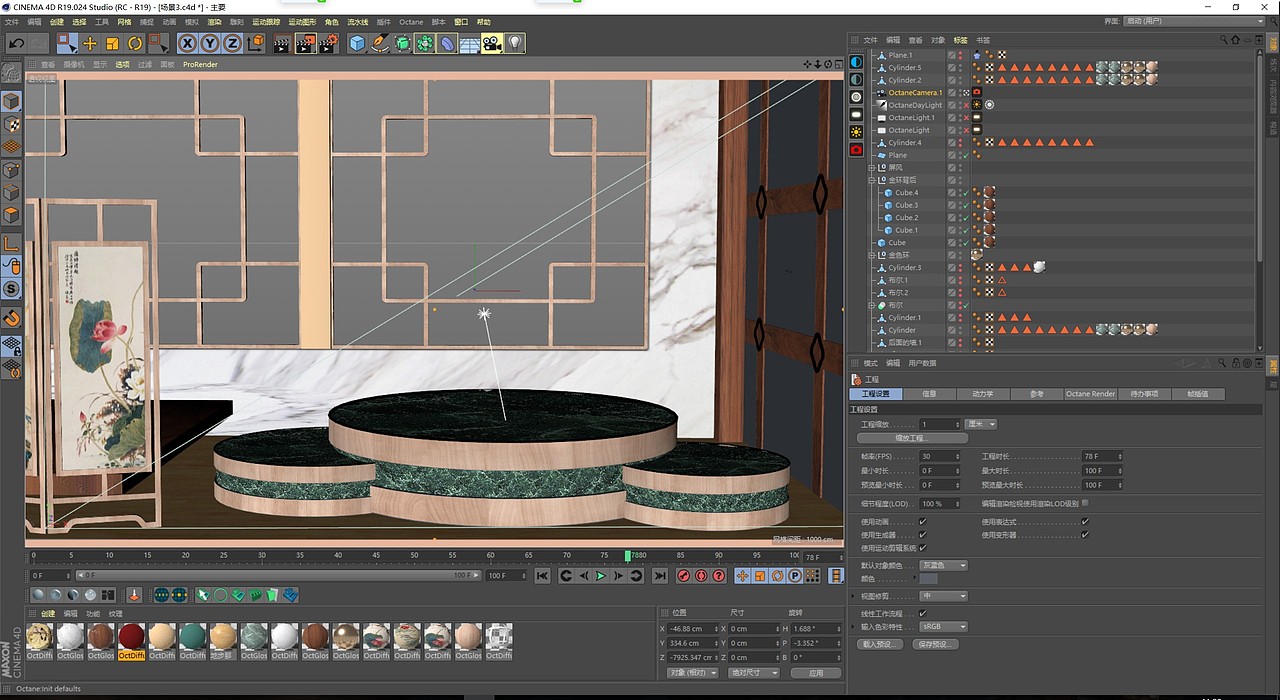Toggle layer checkbox for OctaneDayLight object
Screen dimensions: 1280x700
[952, 105]
